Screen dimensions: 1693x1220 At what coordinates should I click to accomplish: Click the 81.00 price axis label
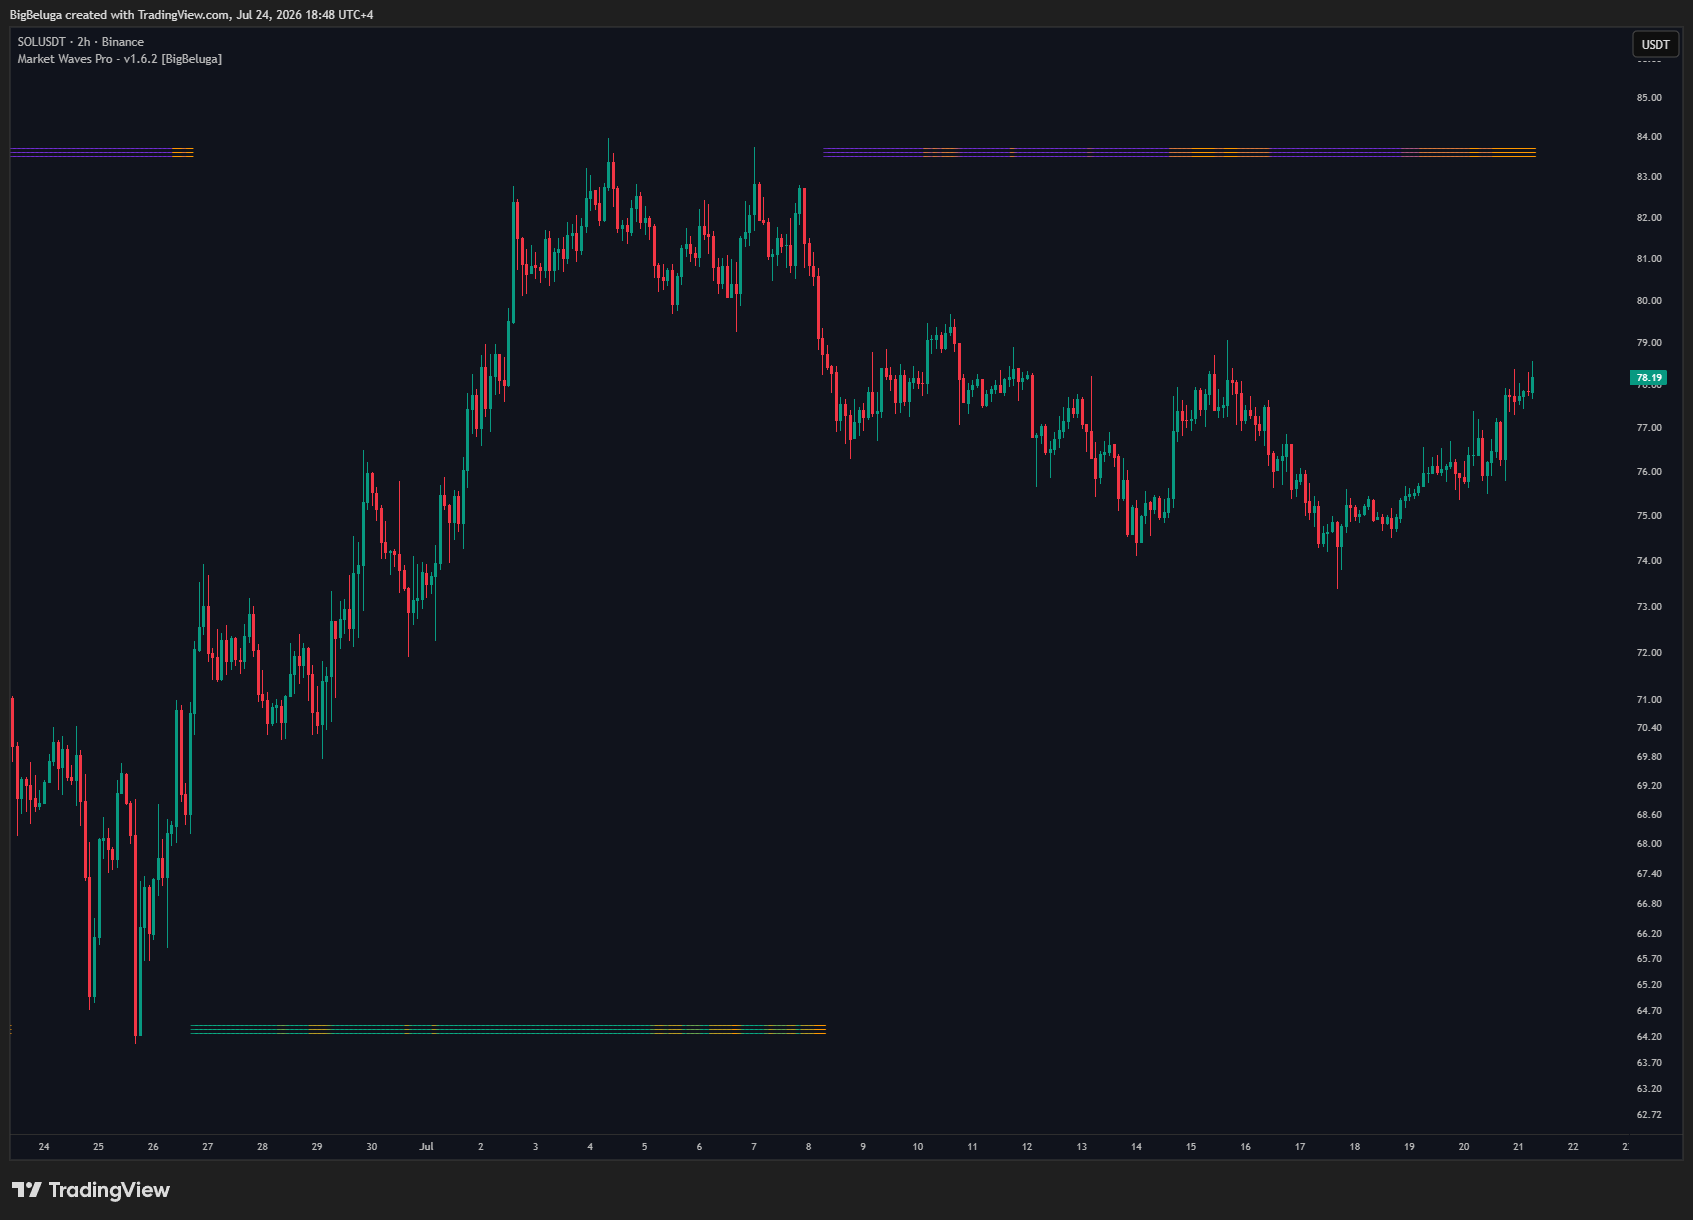click(x=1649, y=259)
